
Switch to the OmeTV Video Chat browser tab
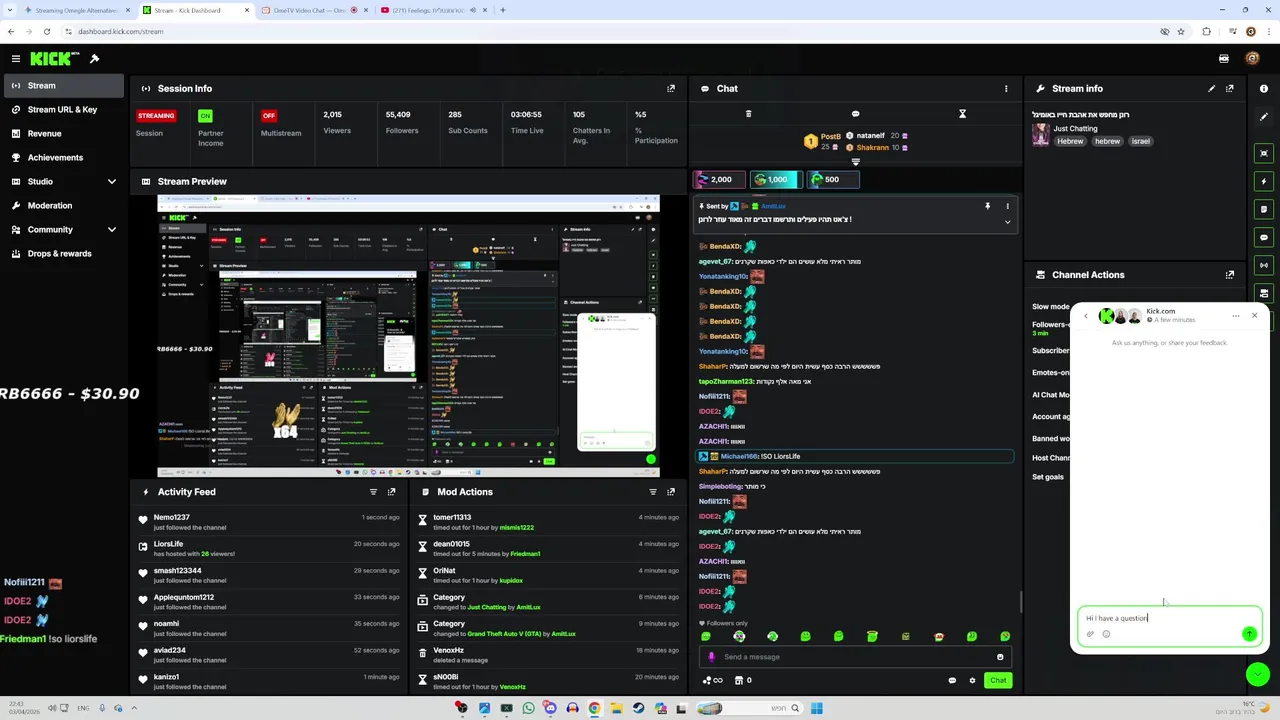[313, 10]
